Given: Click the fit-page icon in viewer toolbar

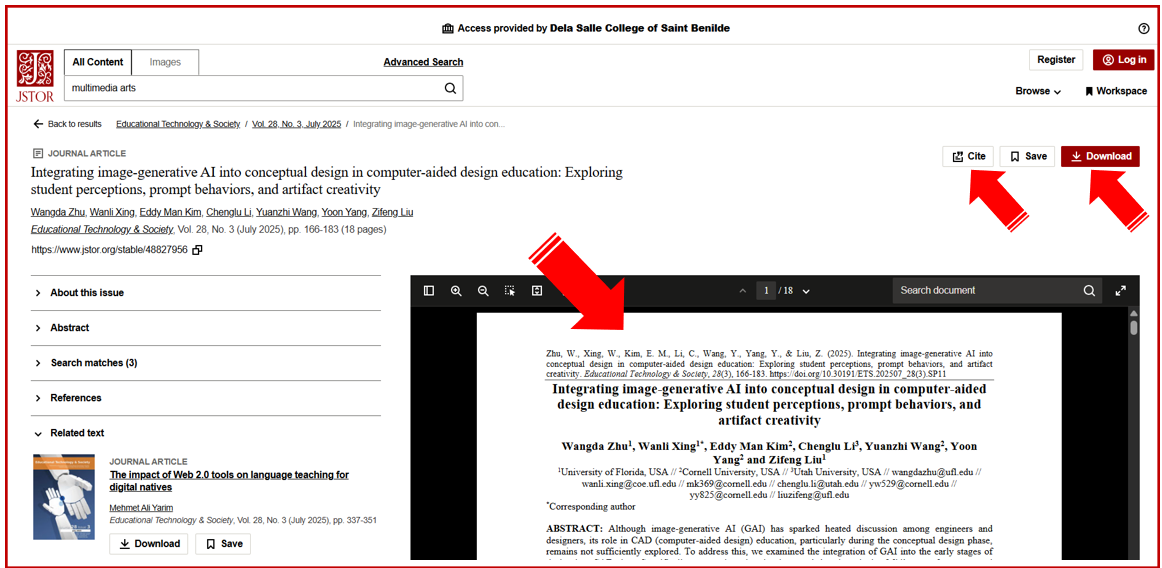Looking at the screenshot, I should point(537,291).
